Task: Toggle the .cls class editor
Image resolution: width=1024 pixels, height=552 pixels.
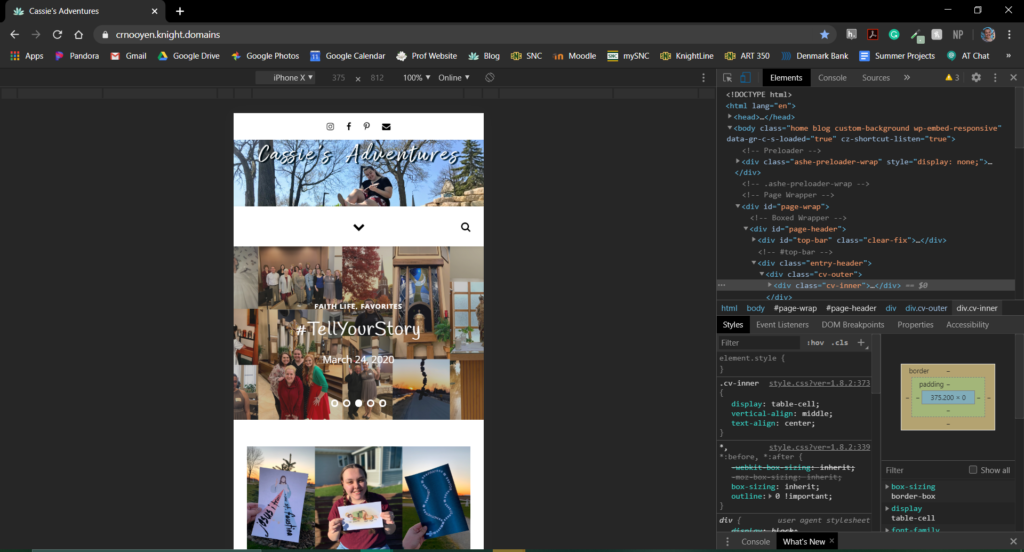Action: click(840, 342)
